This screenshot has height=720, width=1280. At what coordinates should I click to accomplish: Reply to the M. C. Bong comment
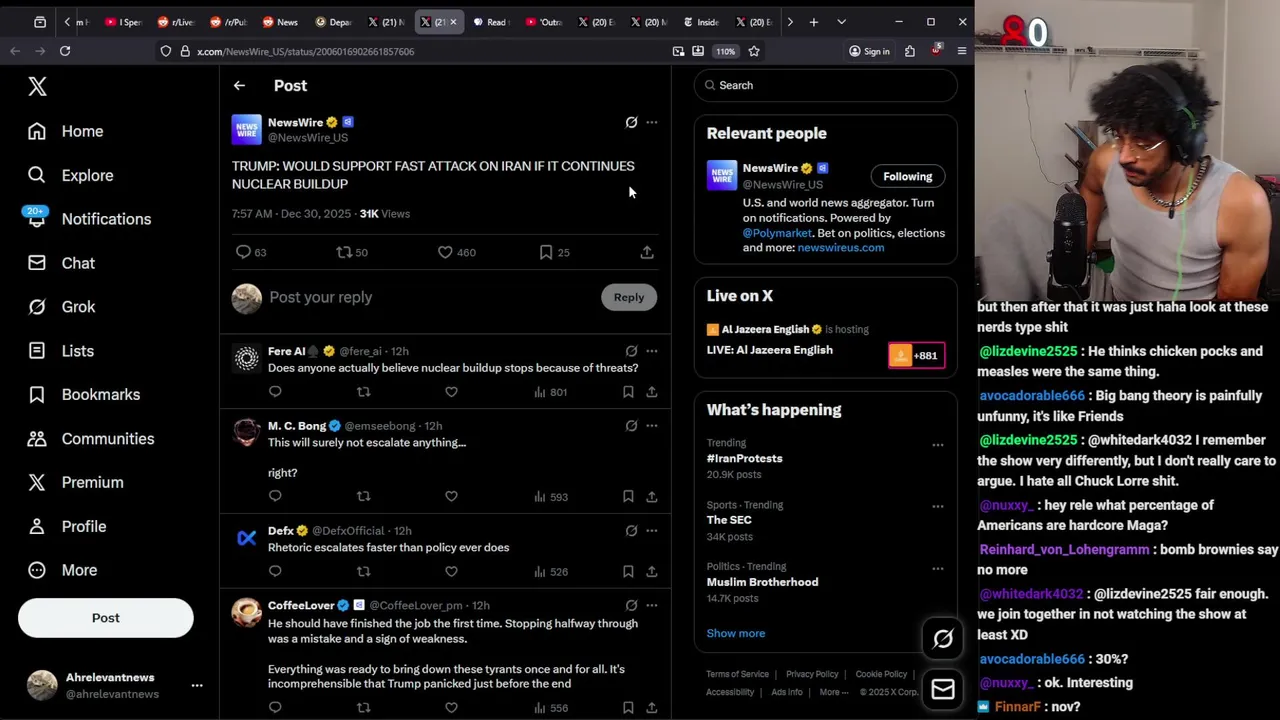275,496
